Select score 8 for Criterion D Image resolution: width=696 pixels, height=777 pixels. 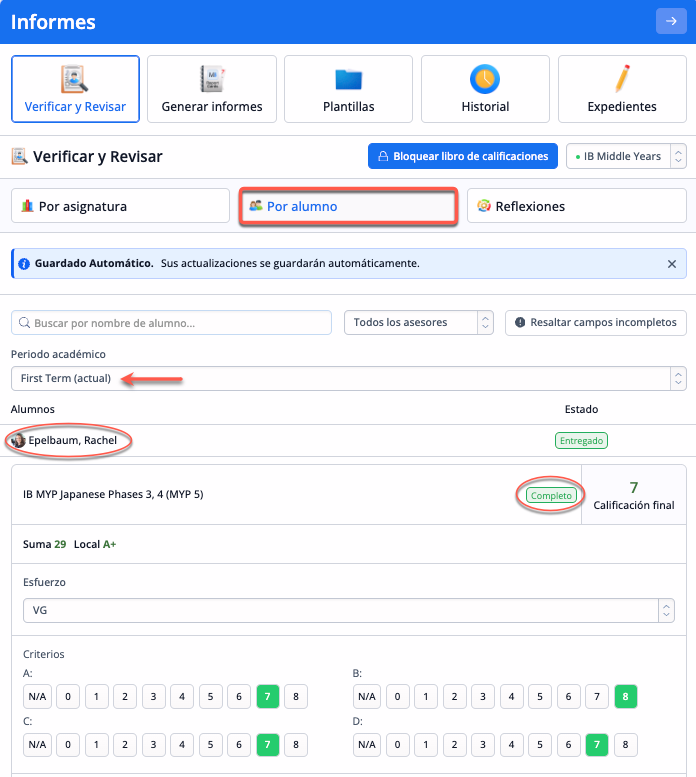coord(625,744)
